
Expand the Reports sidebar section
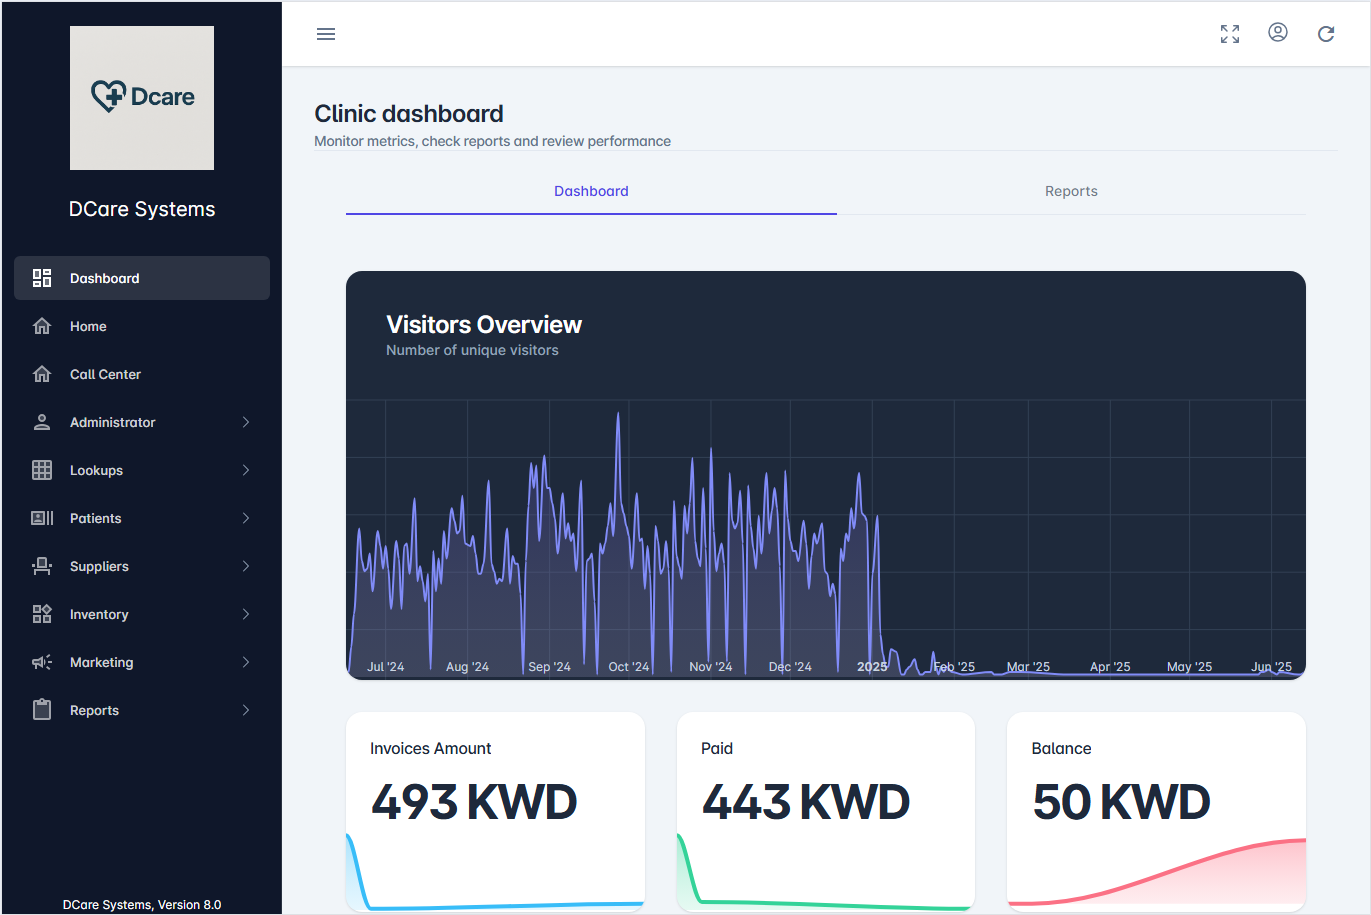pyautogui.click(x=245, y=710)
